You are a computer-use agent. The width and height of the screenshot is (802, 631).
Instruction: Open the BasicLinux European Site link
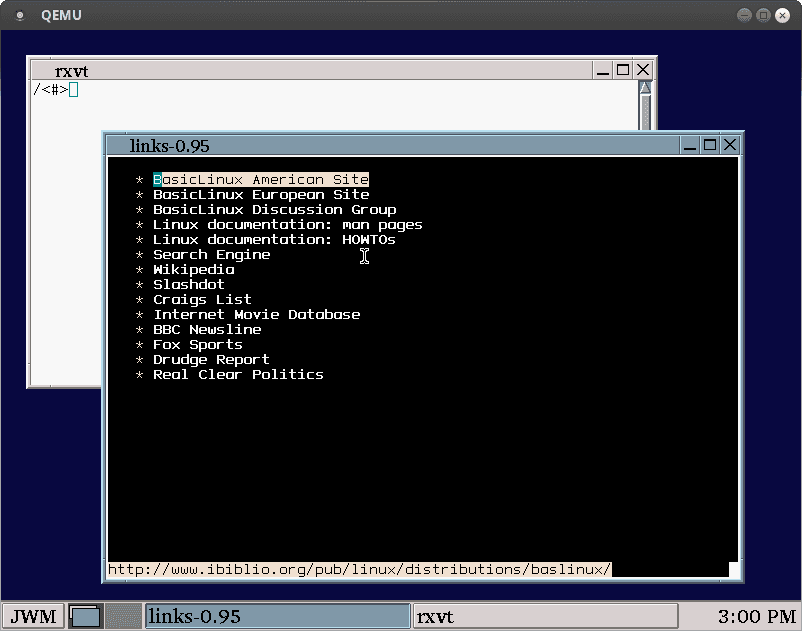tap(261, 195)
